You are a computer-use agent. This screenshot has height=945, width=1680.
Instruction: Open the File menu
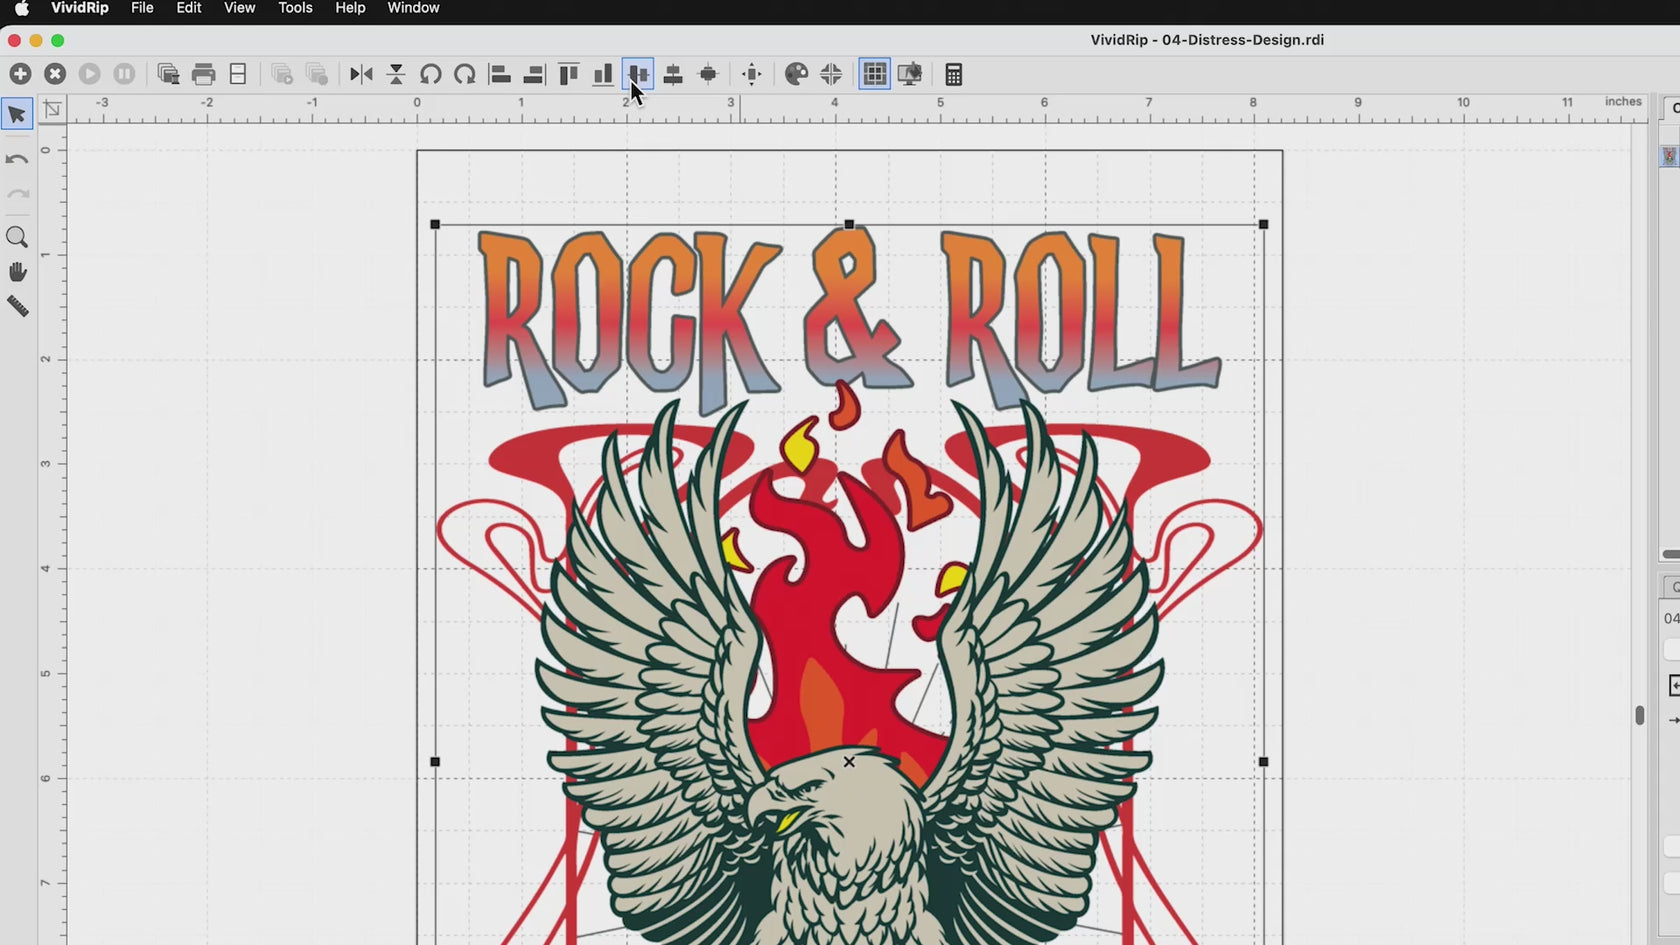click(x=142, y=8)
